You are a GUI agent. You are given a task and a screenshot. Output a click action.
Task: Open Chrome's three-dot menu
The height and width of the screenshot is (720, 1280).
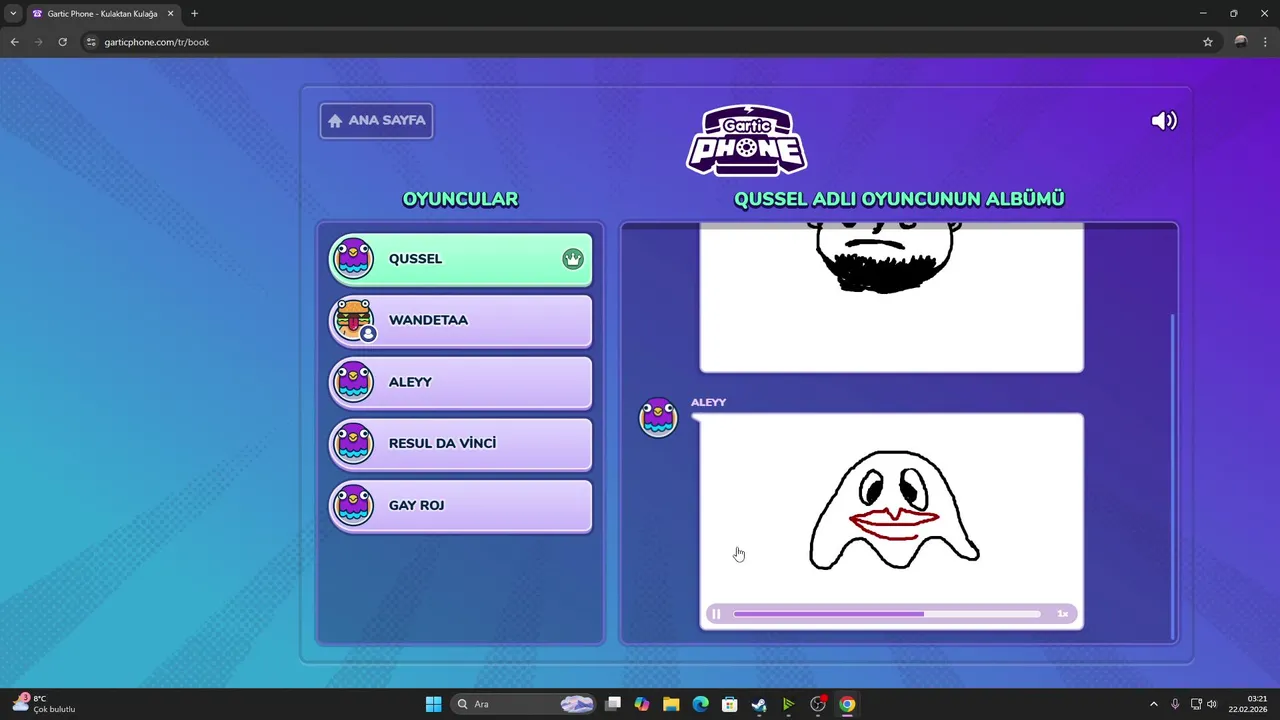click(1265, 42)
